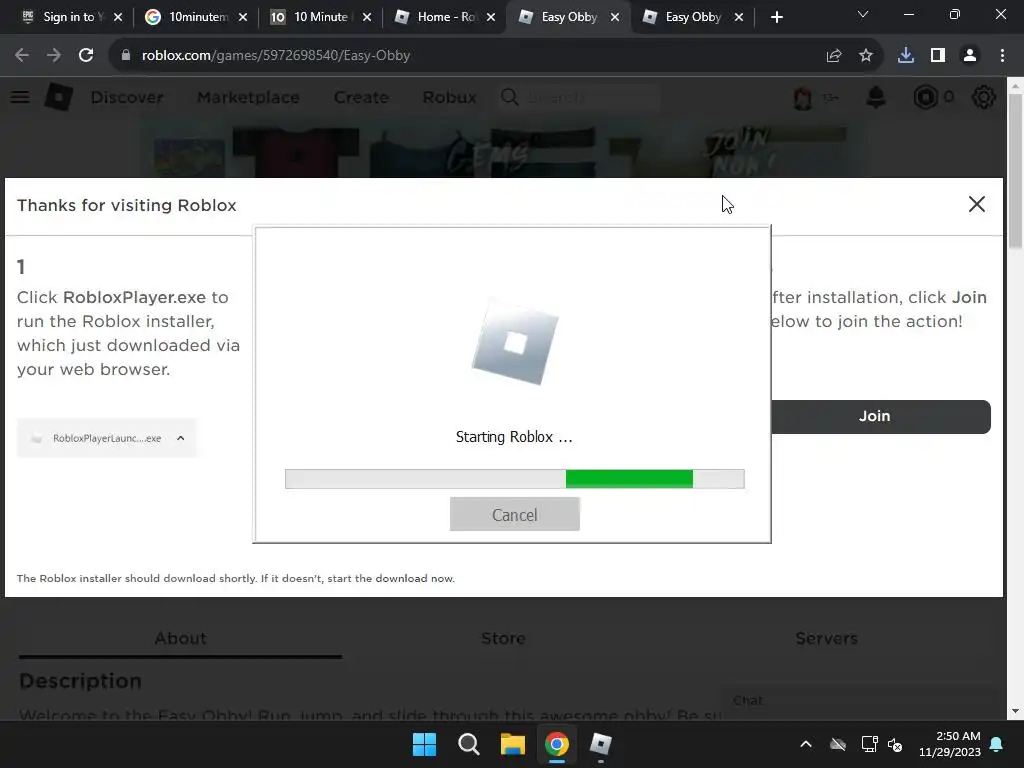Open Windows taskbar search
The width and height of the screenshot is (1024, 768).
pos(468,744)
